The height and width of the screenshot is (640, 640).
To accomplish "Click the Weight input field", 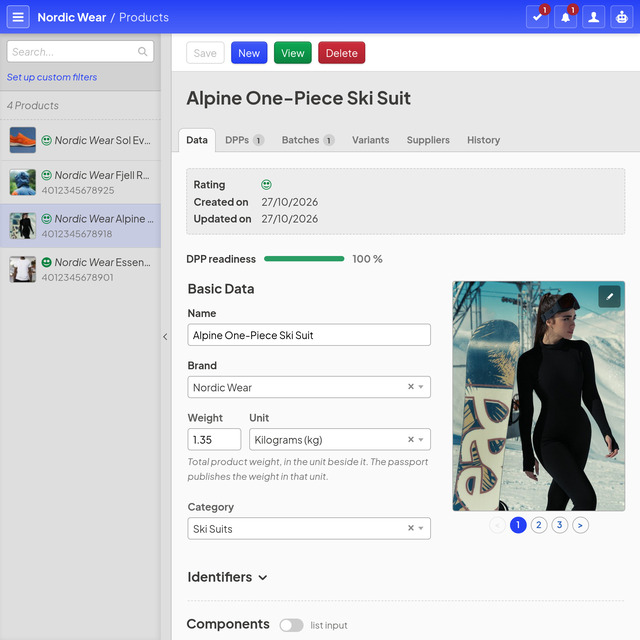I will click(x=214, y=440).
